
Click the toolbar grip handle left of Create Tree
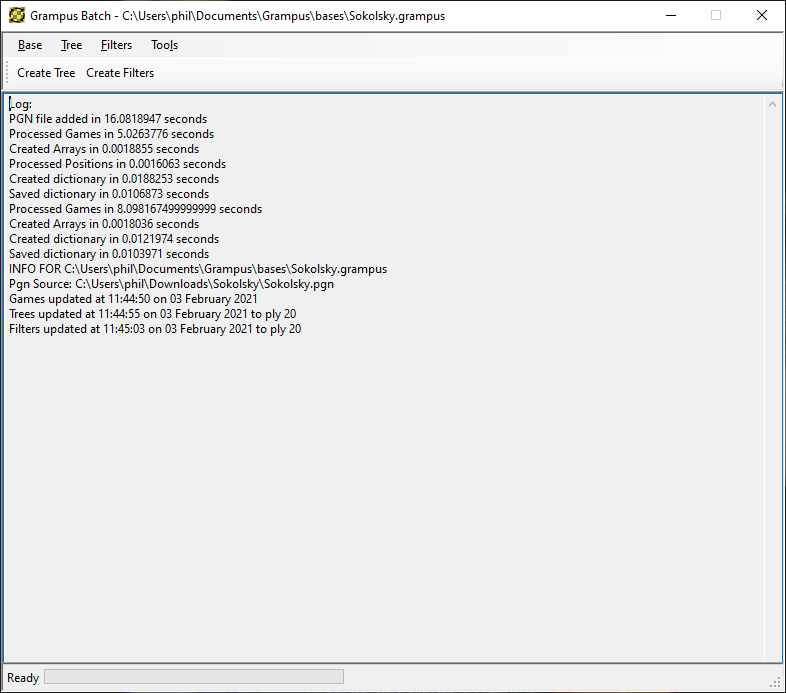point(8,73)
